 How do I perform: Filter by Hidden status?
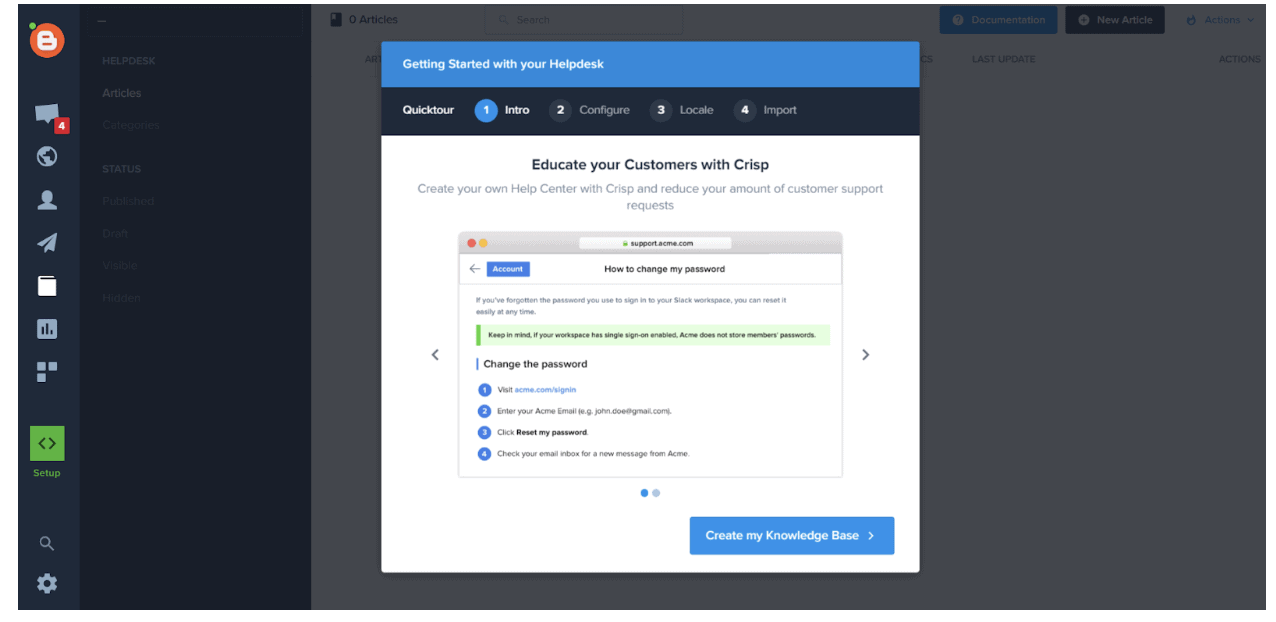[x=121, y=298]
